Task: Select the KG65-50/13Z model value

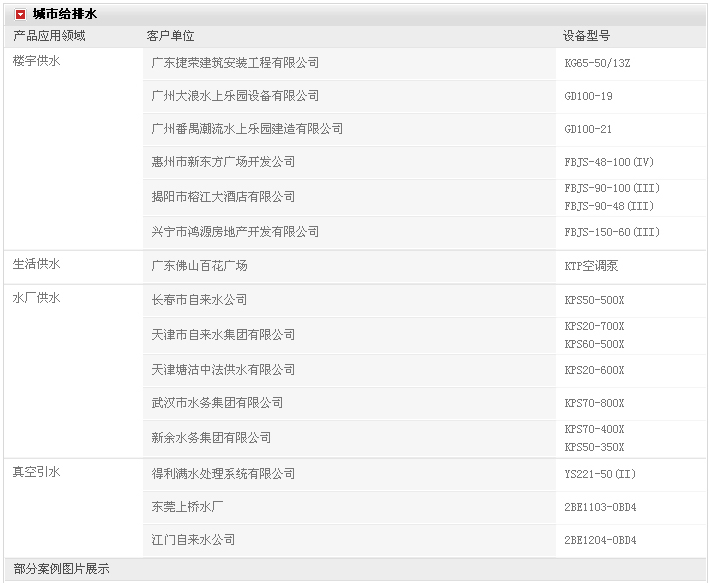Action: [597, 63]
